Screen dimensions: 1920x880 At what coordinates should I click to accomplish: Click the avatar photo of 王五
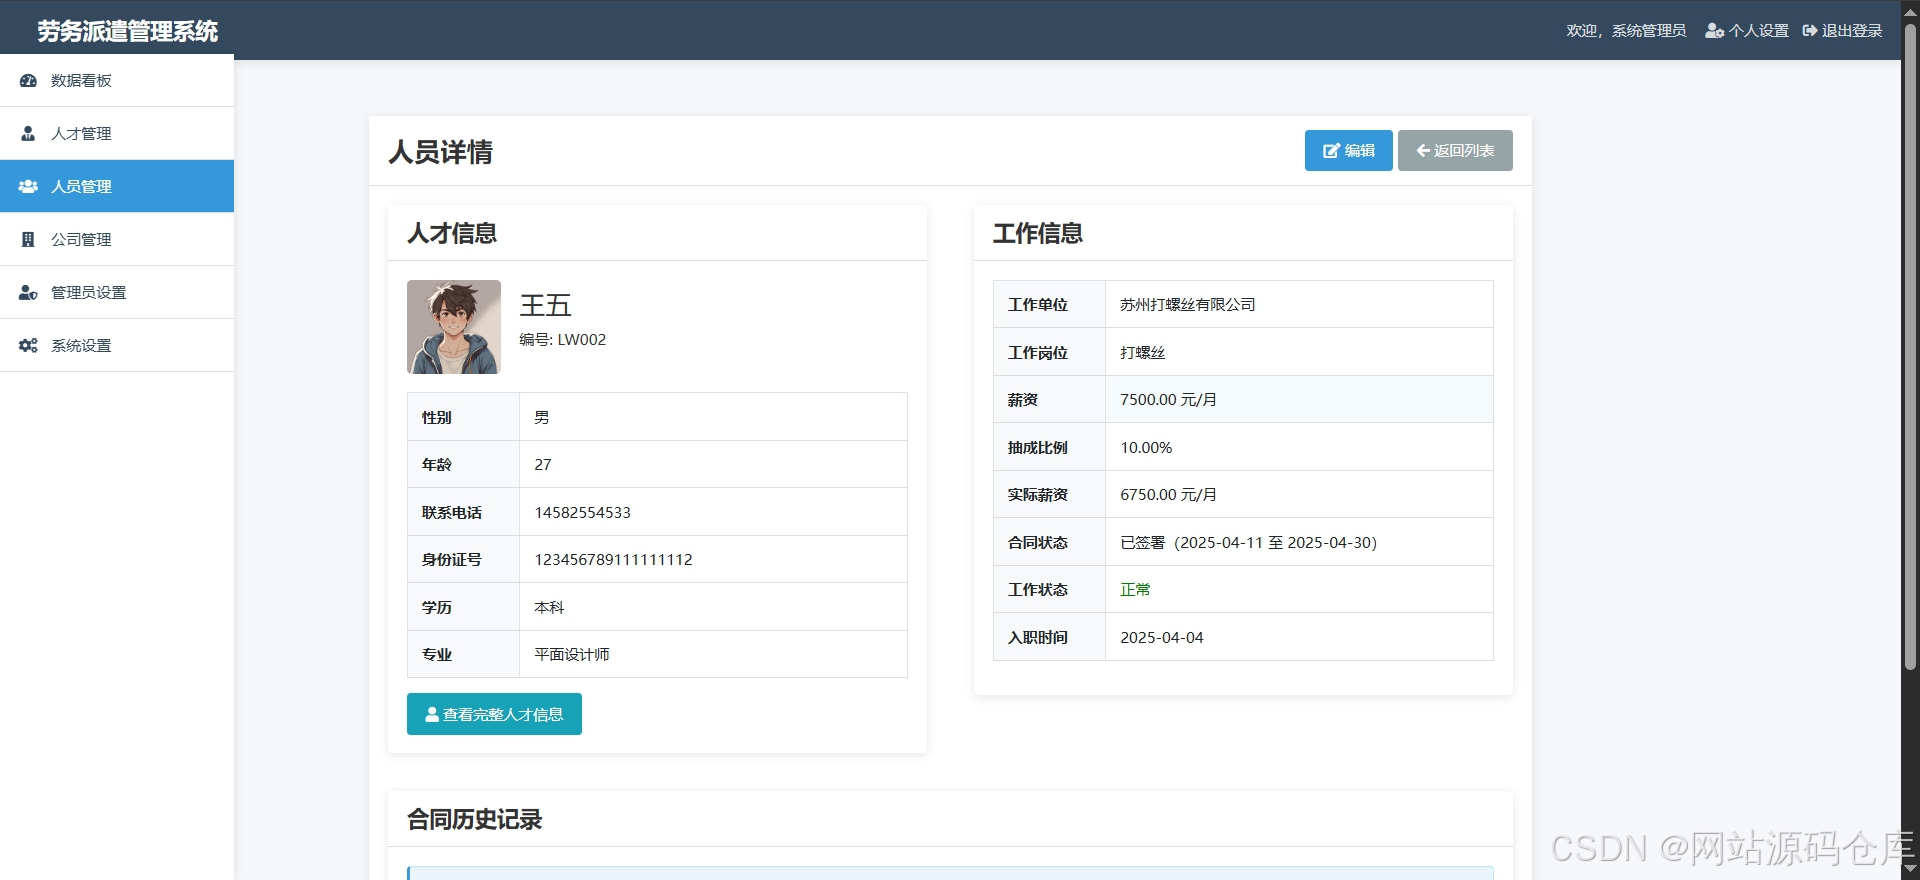454,327
